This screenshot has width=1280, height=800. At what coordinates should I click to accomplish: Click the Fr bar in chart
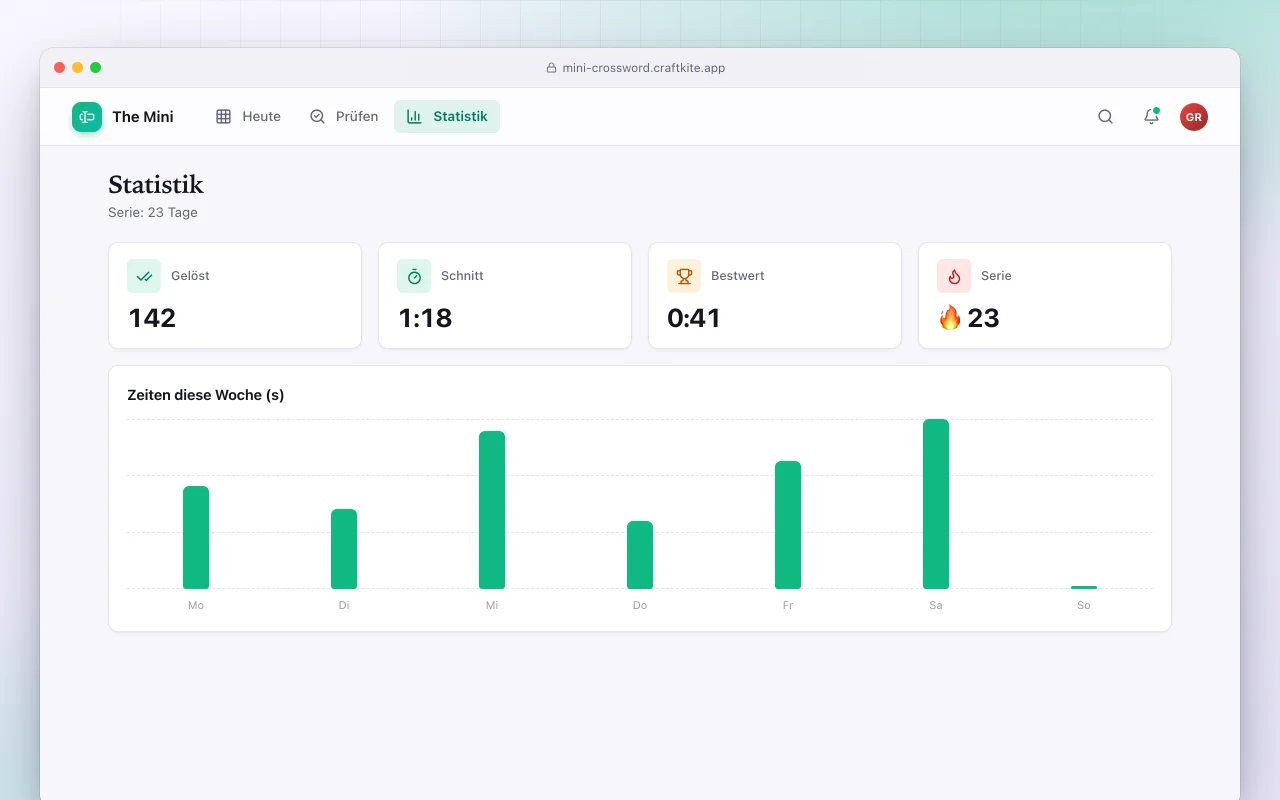click(788, 525)
